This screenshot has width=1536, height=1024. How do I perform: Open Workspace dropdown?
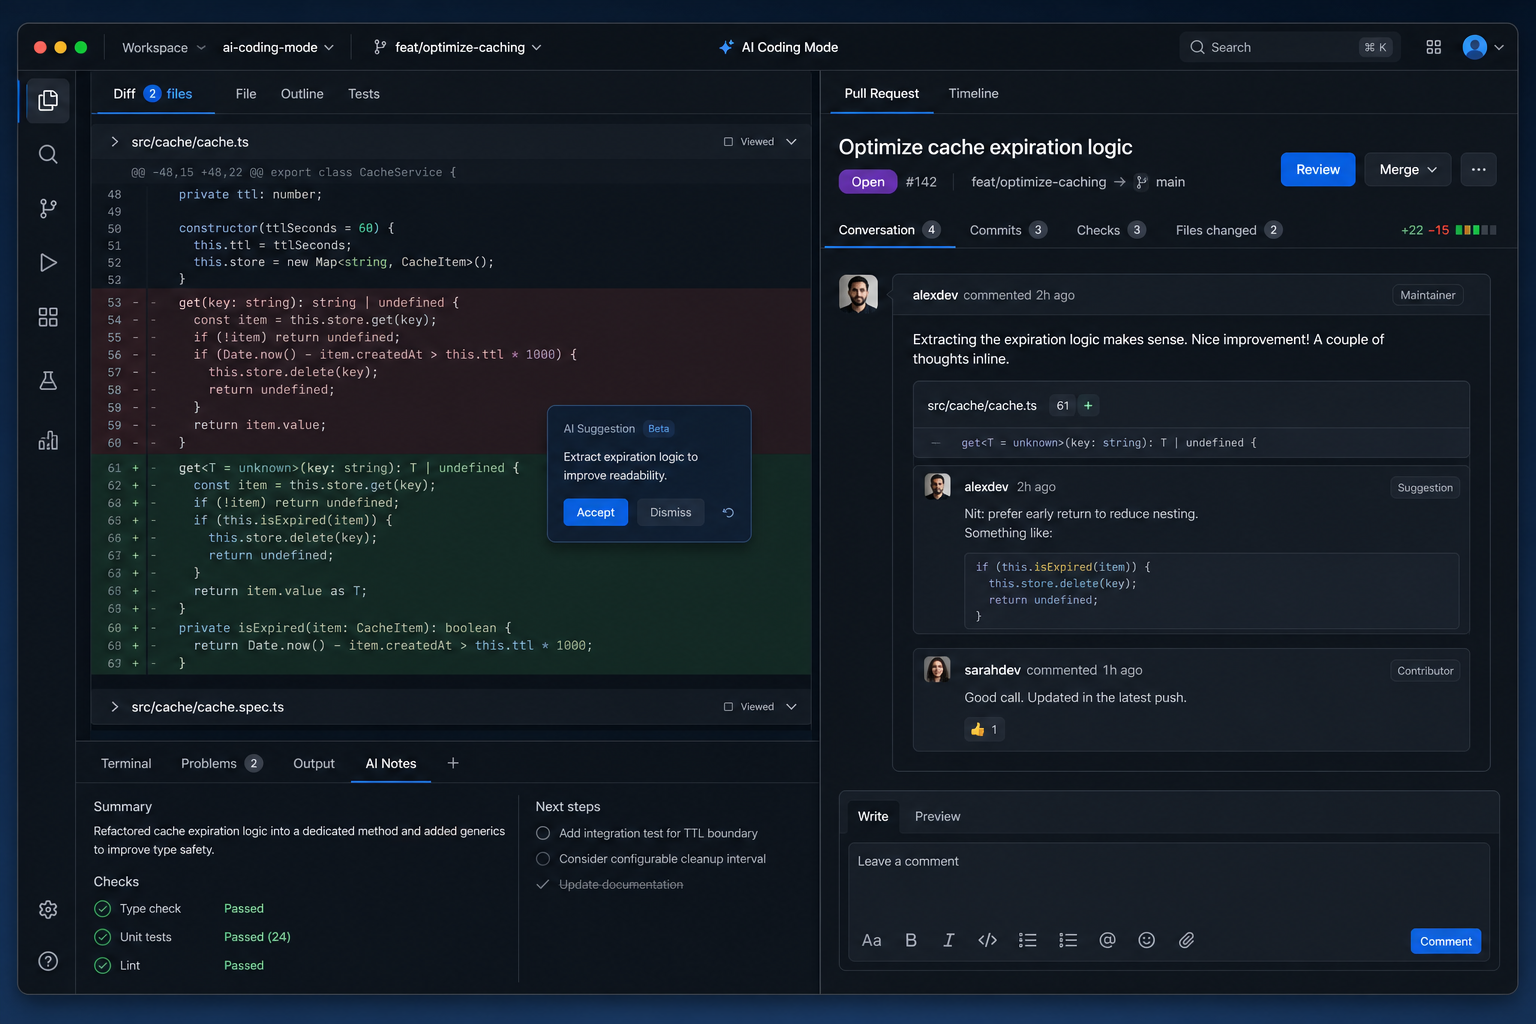pos(164,47)
